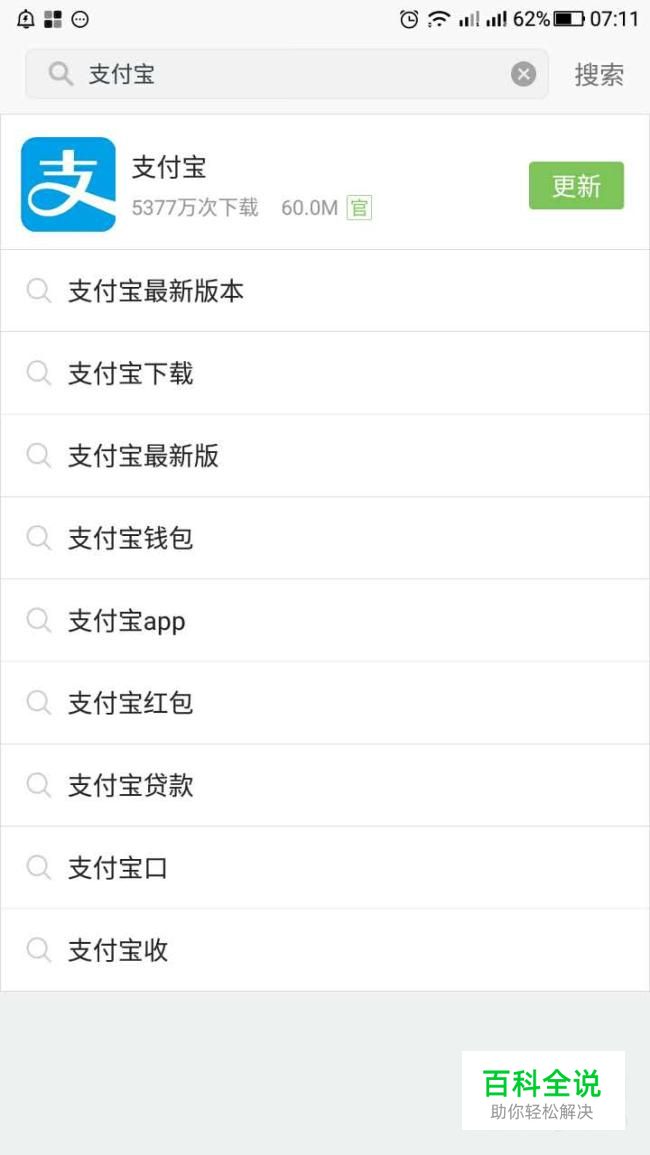Tap the battery indicator icon
This screenshot has height=1155, width=650.
pos(569,19)
